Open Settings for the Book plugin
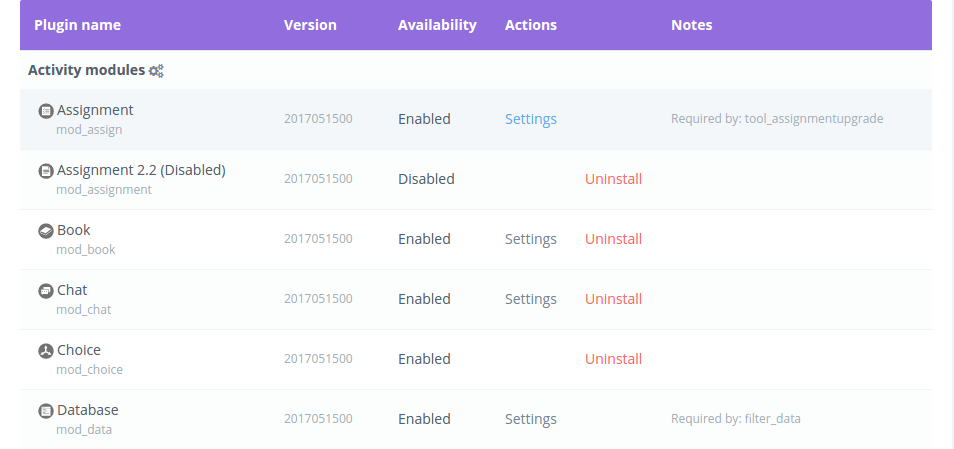 click(x=531, y=239)
